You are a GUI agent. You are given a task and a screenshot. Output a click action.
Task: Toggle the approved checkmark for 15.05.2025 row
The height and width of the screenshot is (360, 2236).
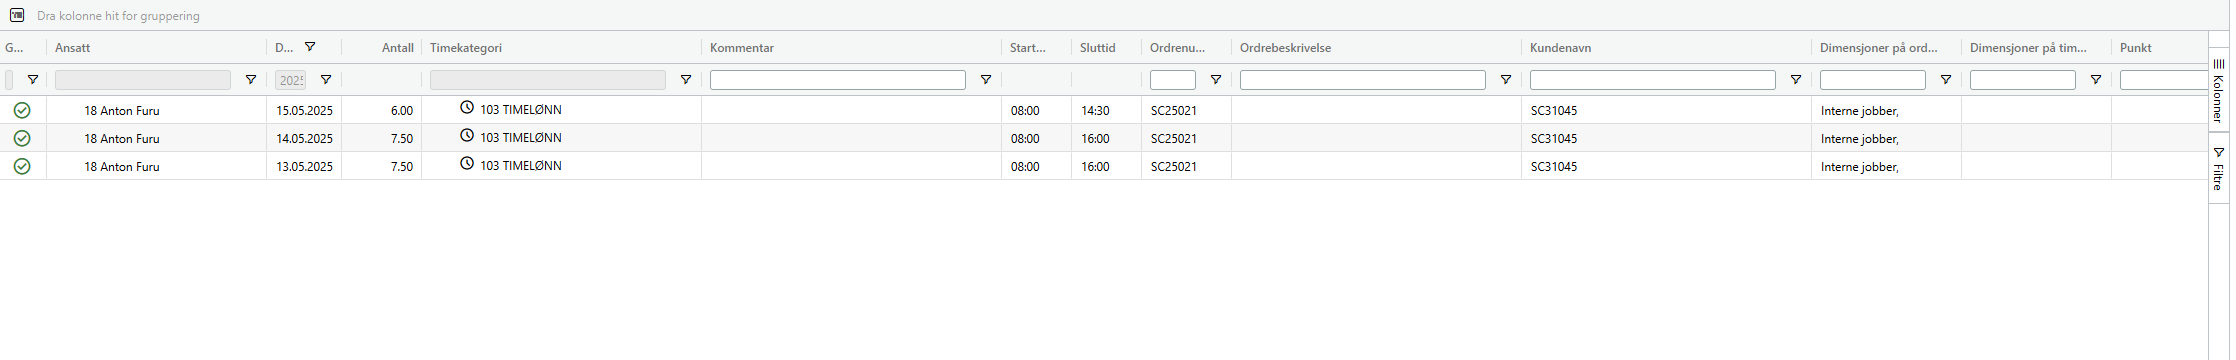click(22, 110)
